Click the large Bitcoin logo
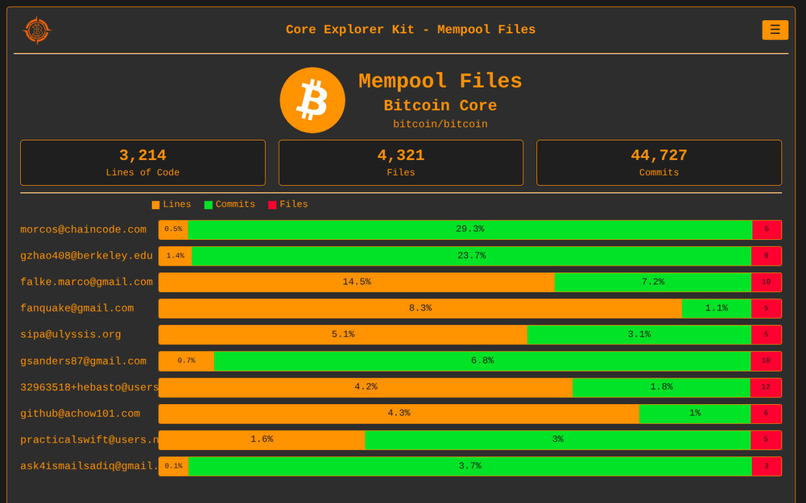Screen dimensions: 806x503 (313, 100)
